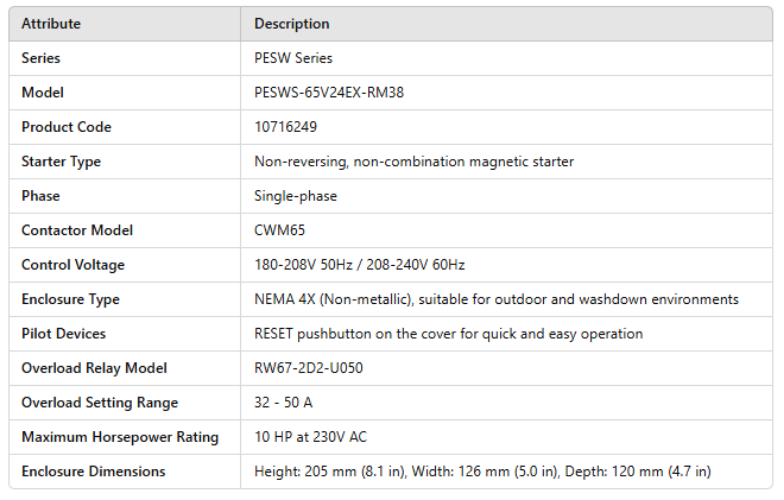This screenshot has height=500, width=784.
Task: Click the PESW Series value cell
Action: coord(293,58)
